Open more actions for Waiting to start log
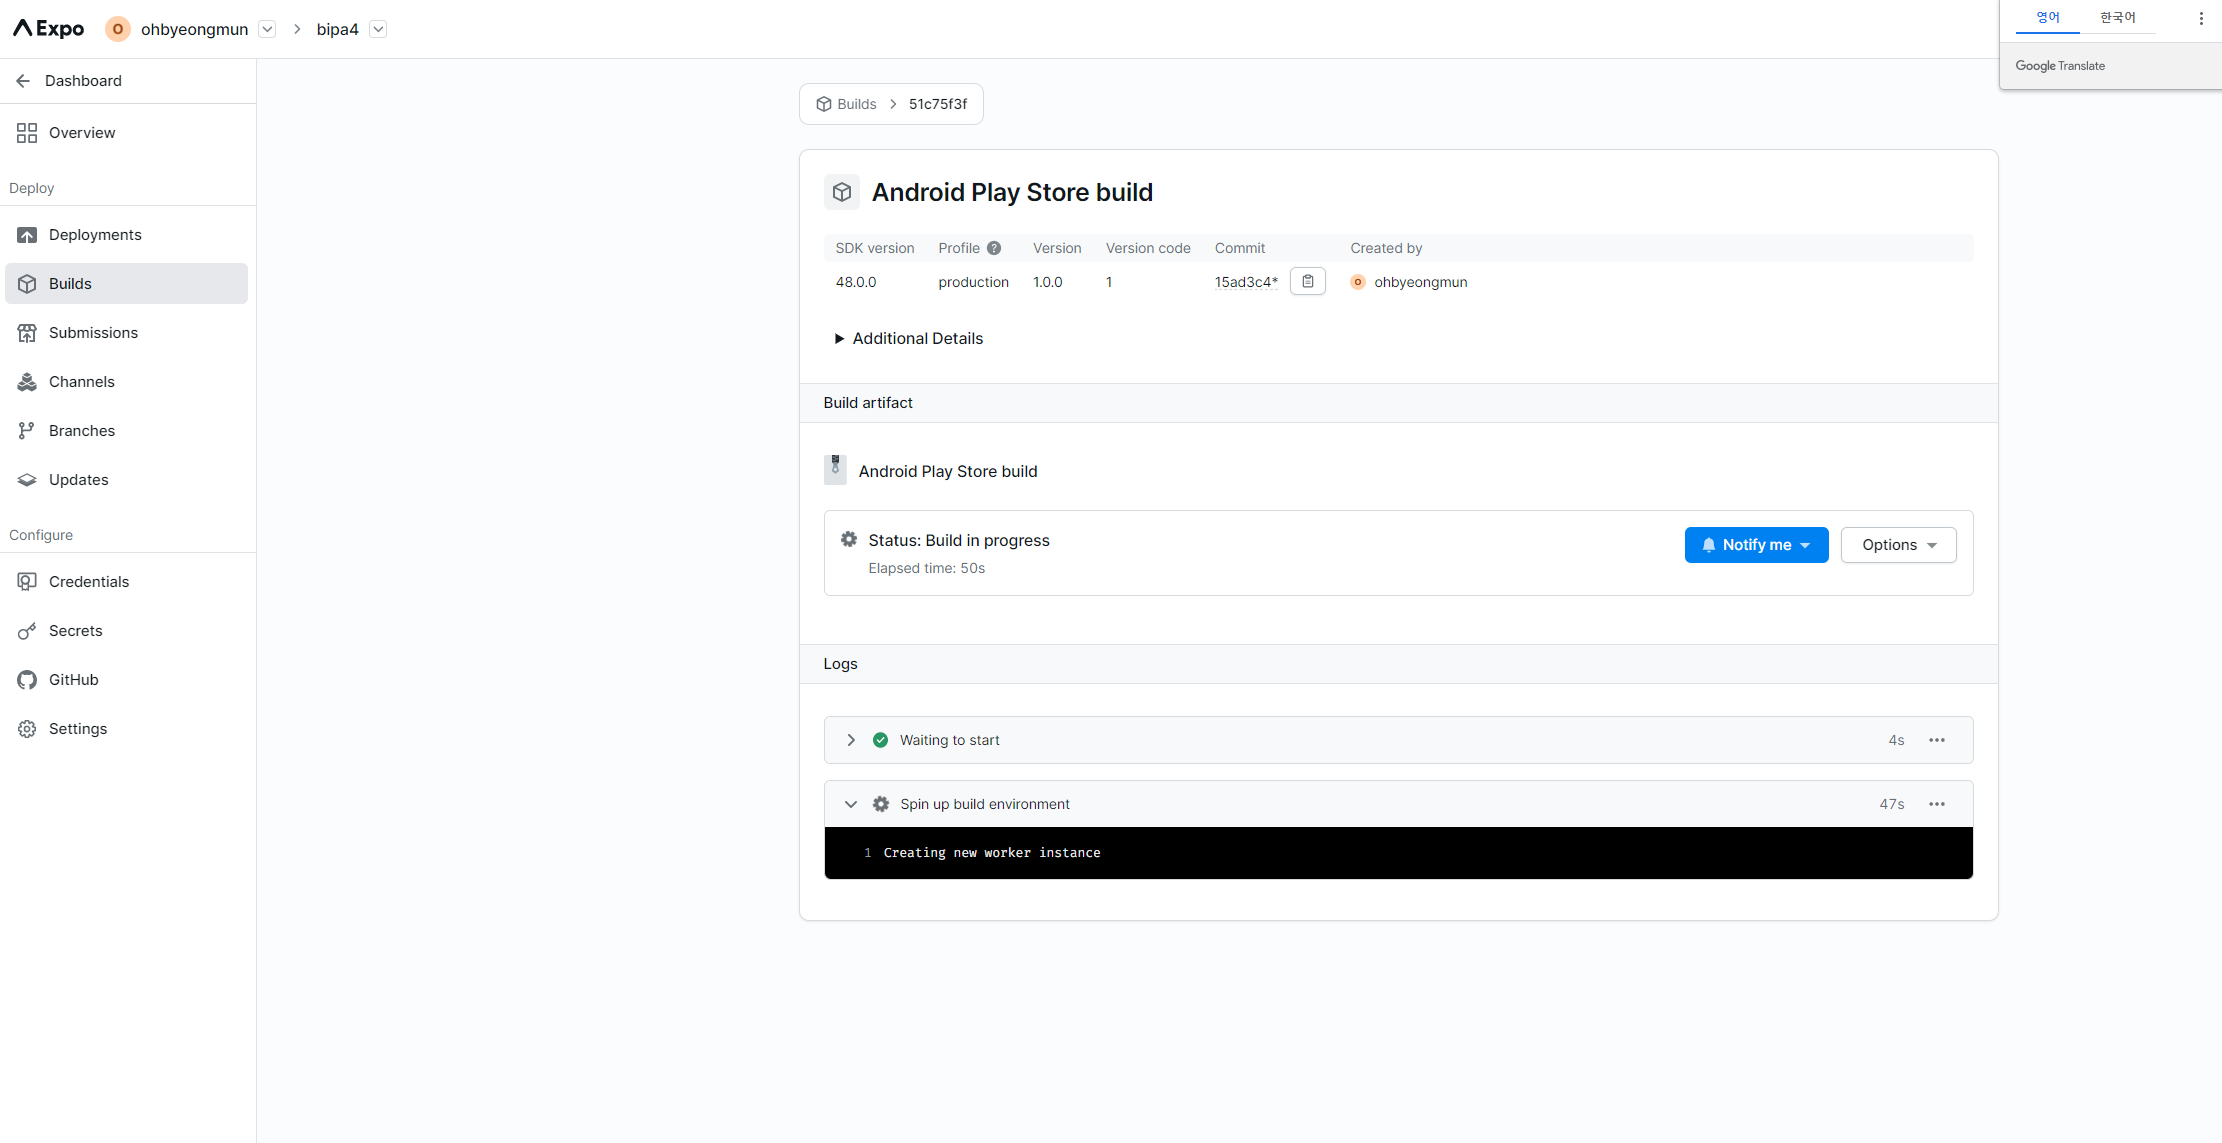The height and width of the screenshot is (1143, 2222). click(1936, 740)
